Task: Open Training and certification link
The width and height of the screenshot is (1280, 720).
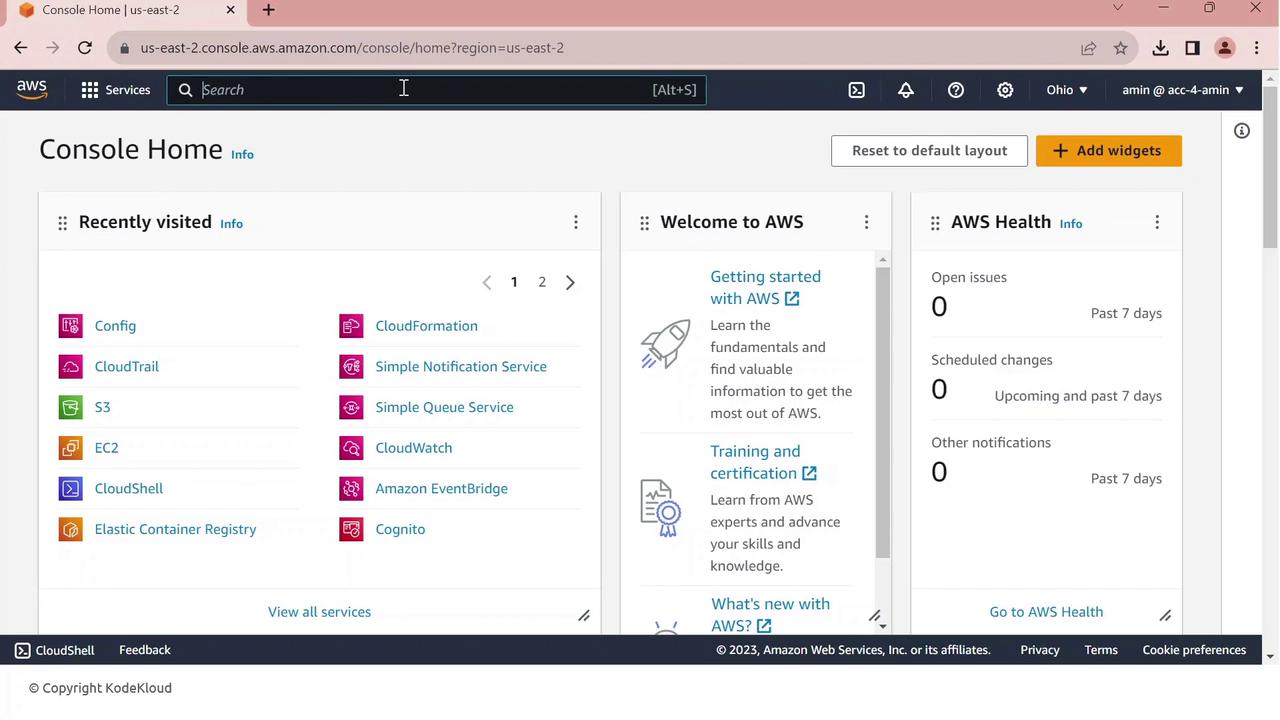Action: (763, 462)
